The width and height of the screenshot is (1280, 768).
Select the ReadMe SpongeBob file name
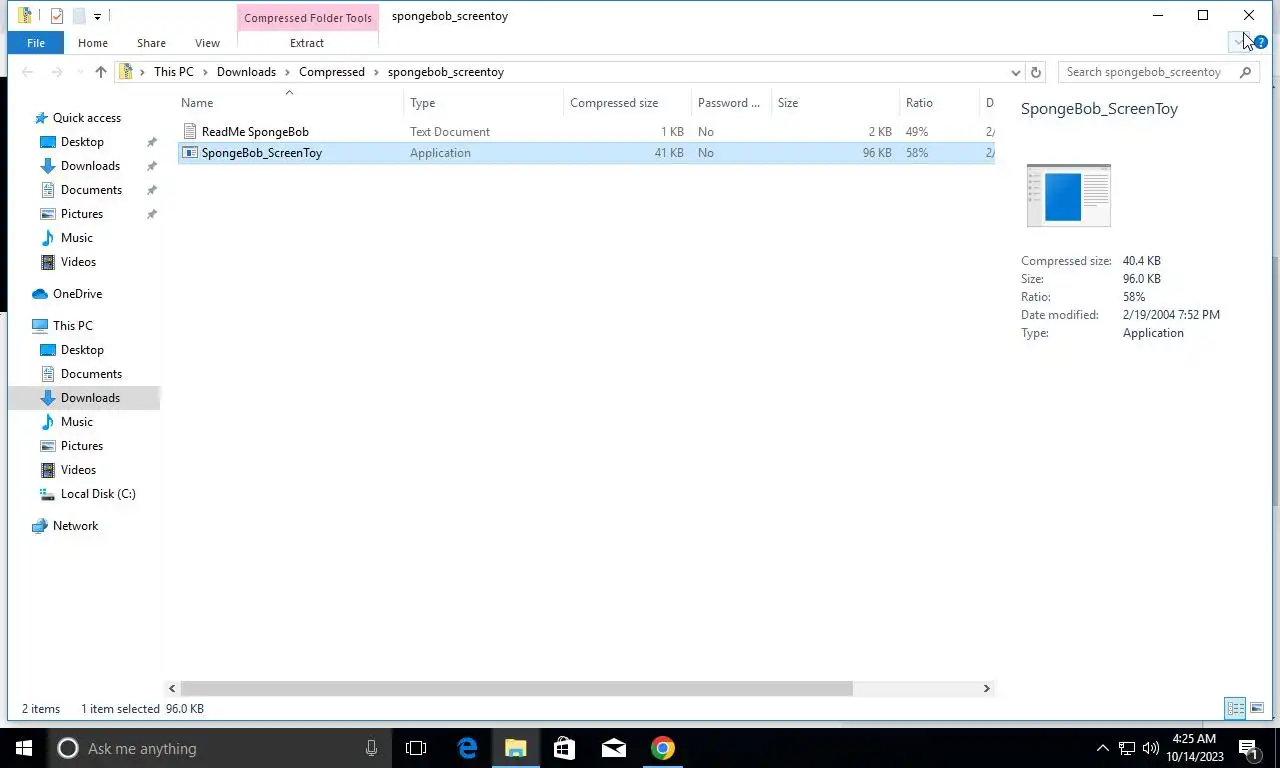tap(255, 132)
